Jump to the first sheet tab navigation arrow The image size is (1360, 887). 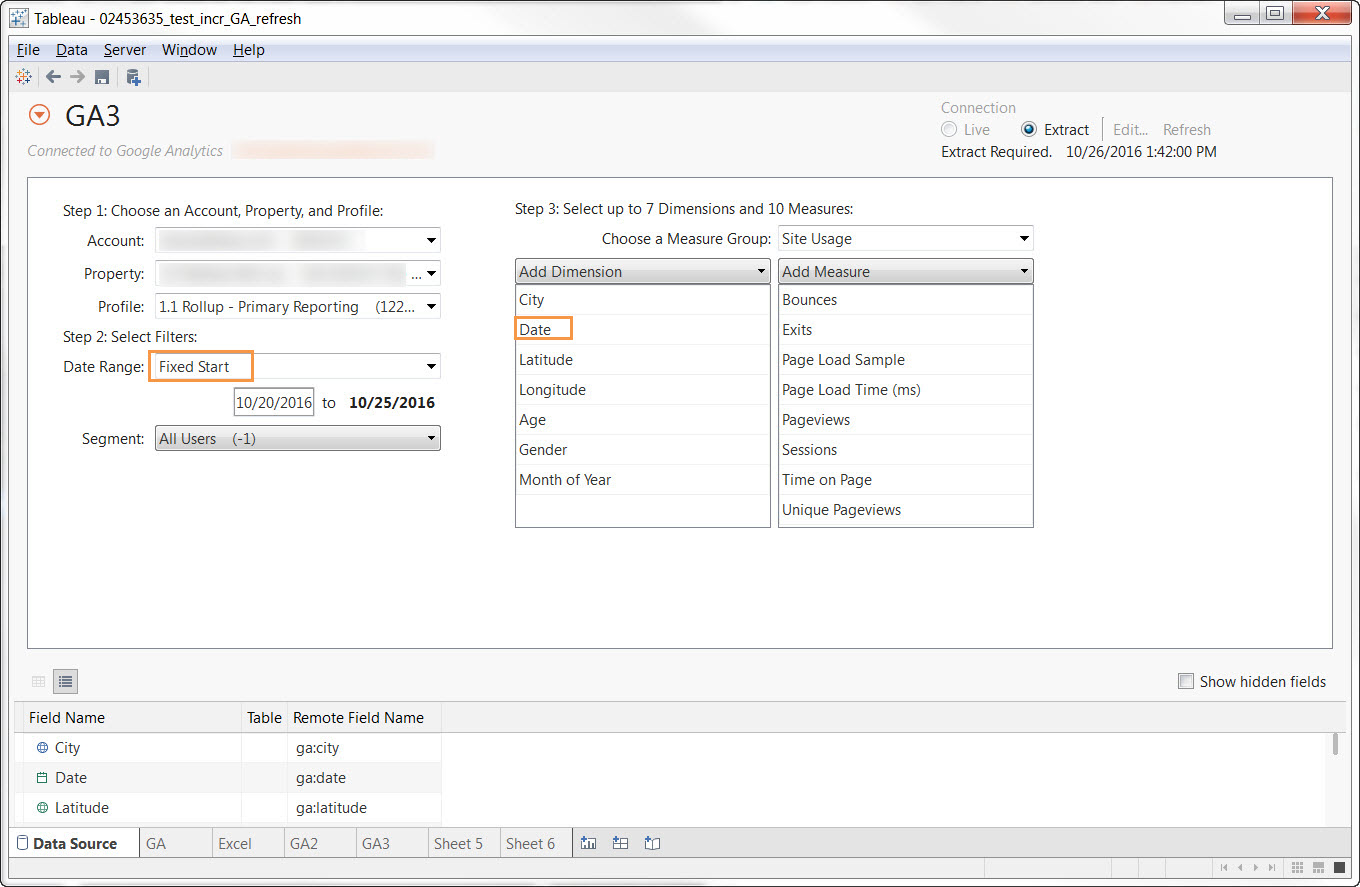coord(1225,867)
